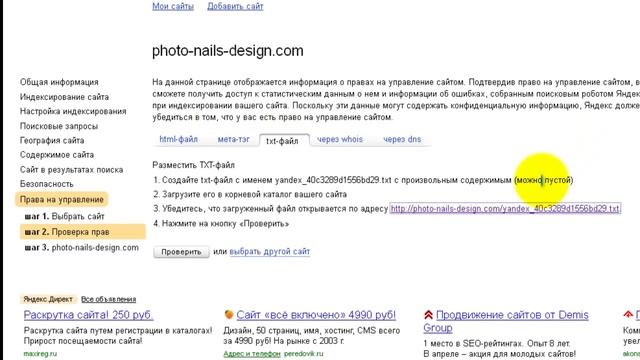Switch to the через dns tab

pyautogui.click(x=402, y=139)
